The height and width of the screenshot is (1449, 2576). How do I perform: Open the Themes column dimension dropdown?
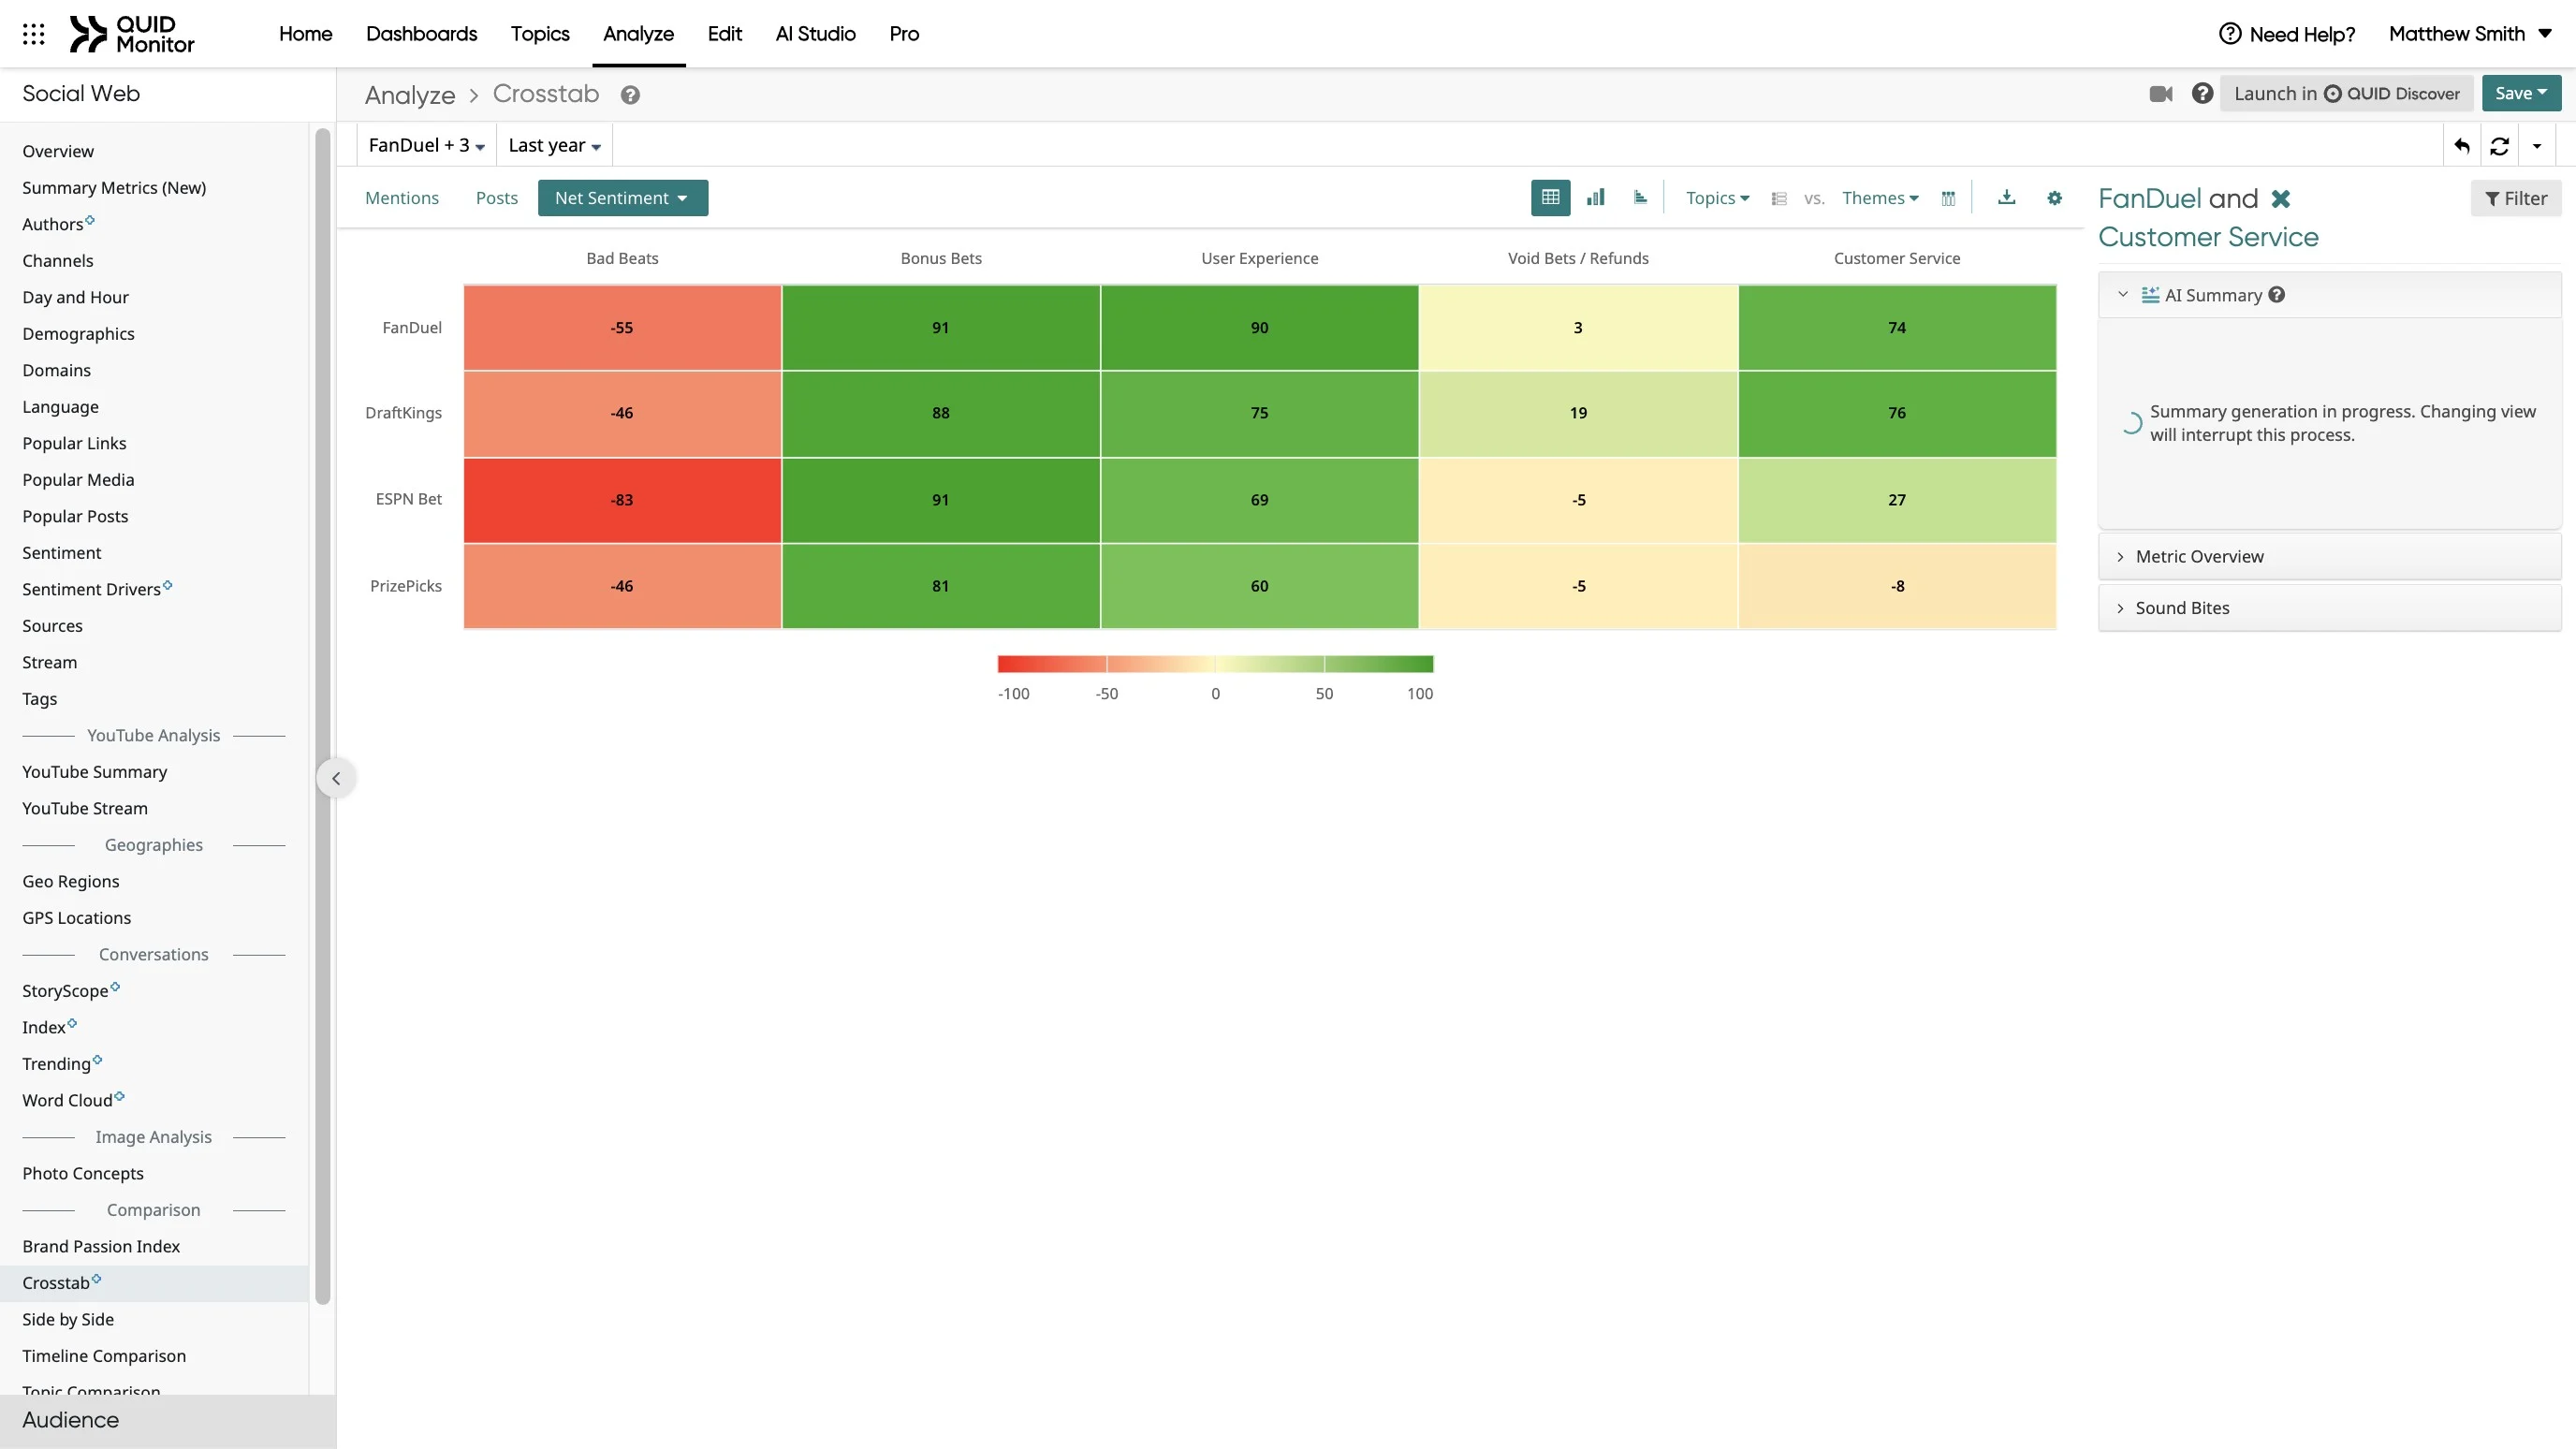pos(1880,198)
